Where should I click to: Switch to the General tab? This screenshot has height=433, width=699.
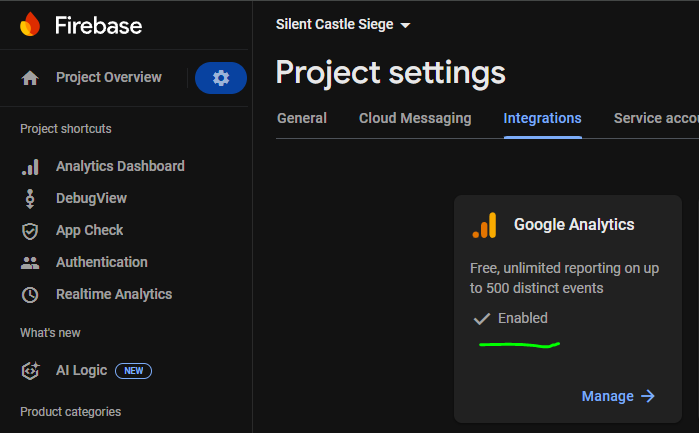[302, 118]
